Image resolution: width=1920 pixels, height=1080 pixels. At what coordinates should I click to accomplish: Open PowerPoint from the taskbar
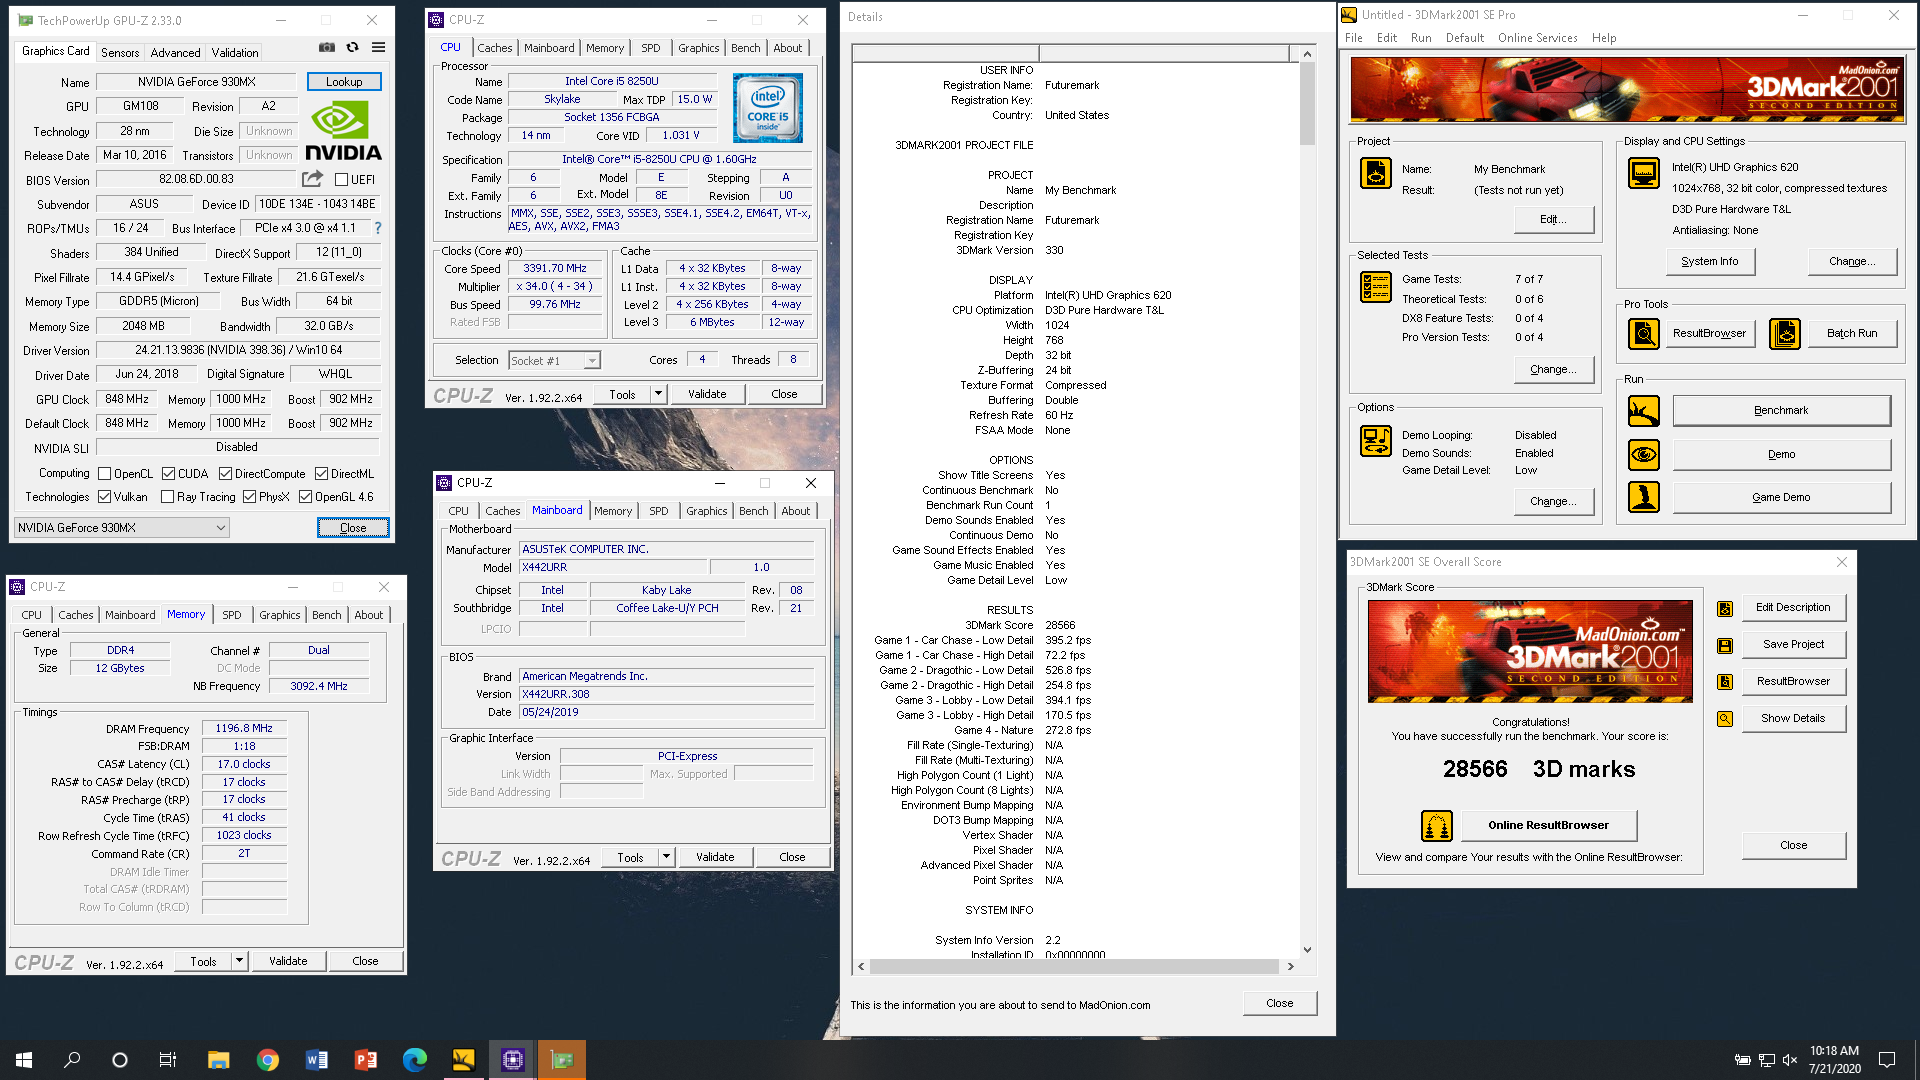(365, 1060)
